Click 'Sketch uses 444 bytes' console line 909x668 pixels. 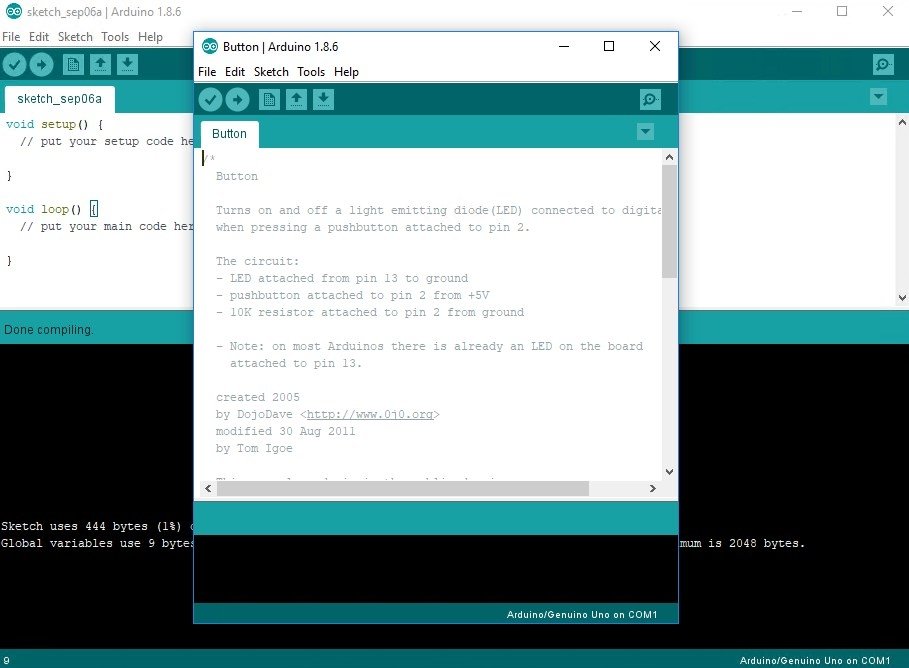[x=97, y=526]
